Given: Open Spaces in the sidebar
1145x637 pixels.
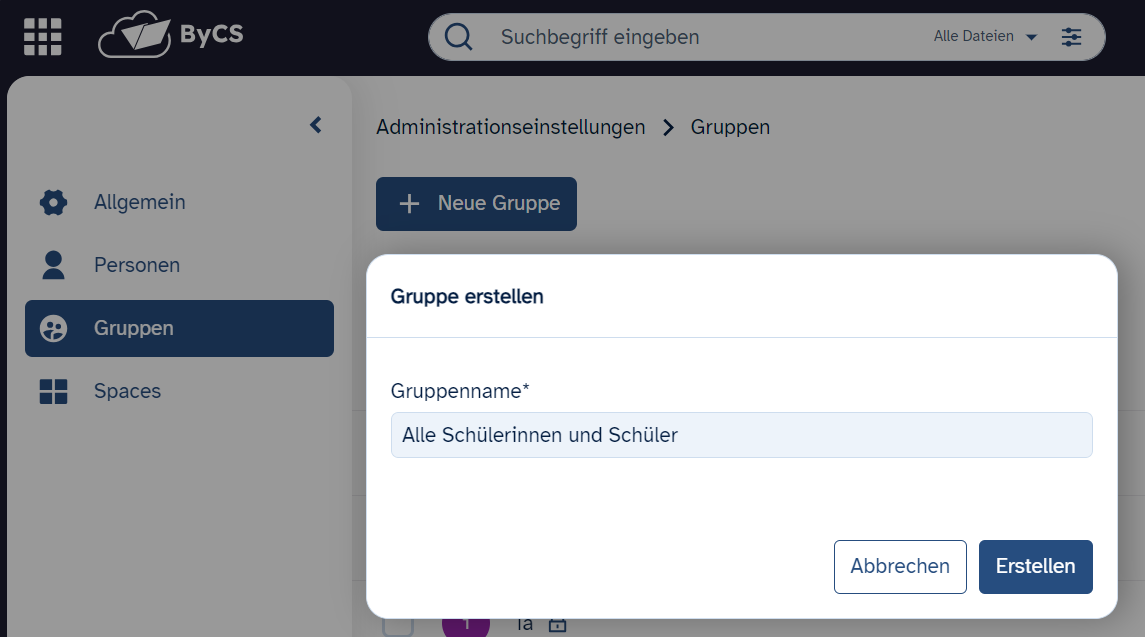Looking at the screenshot, I should click(x=179, y=392).
